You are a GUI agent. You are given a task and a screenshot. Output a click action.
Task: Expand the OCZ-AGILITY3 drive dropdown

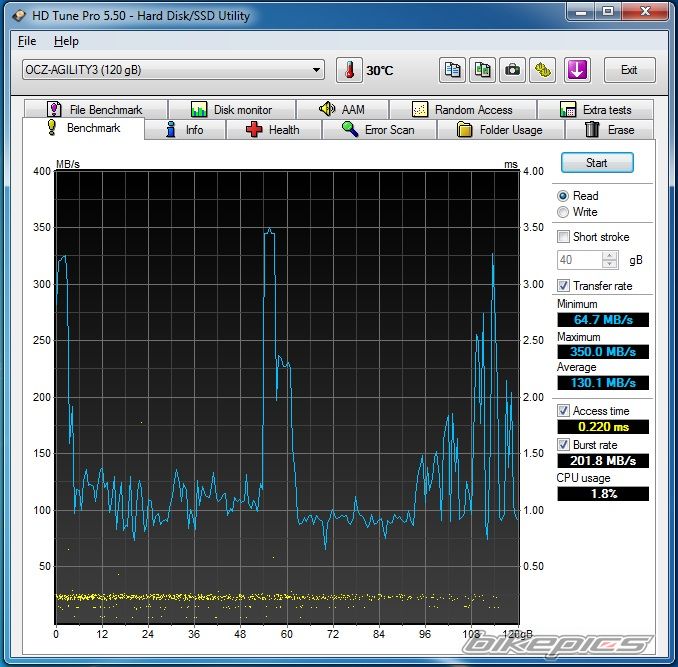[317, 70]
